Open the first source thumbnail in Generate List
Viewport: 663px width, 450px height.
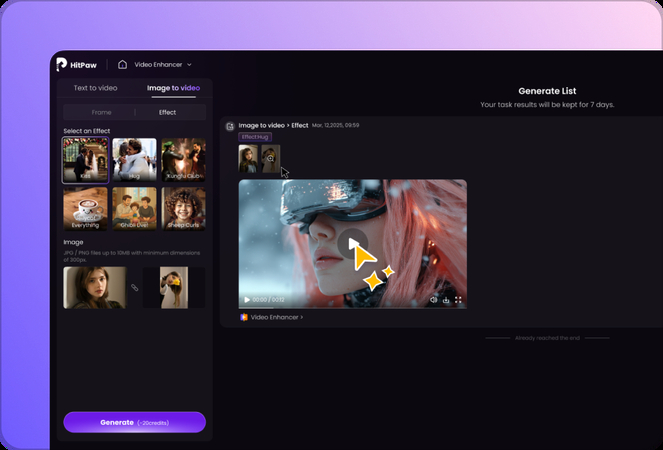click(x=248, y=159)
